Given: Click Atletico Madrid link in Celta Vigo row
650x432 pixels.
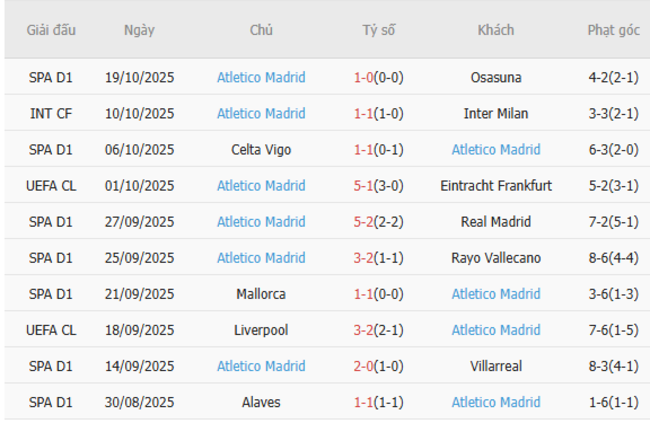Looking at the screenshot, I should tap(495, 149).
